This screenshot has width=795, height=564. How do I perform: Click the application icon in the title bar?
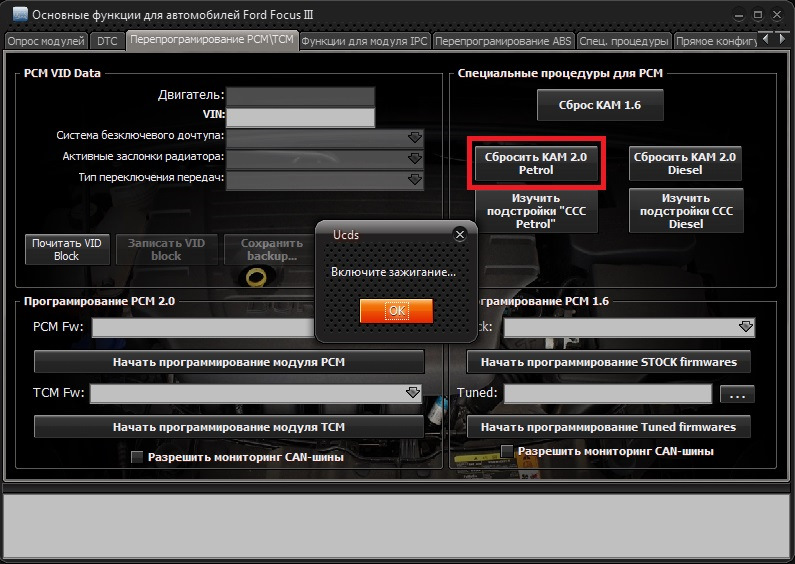coord(20,15)
